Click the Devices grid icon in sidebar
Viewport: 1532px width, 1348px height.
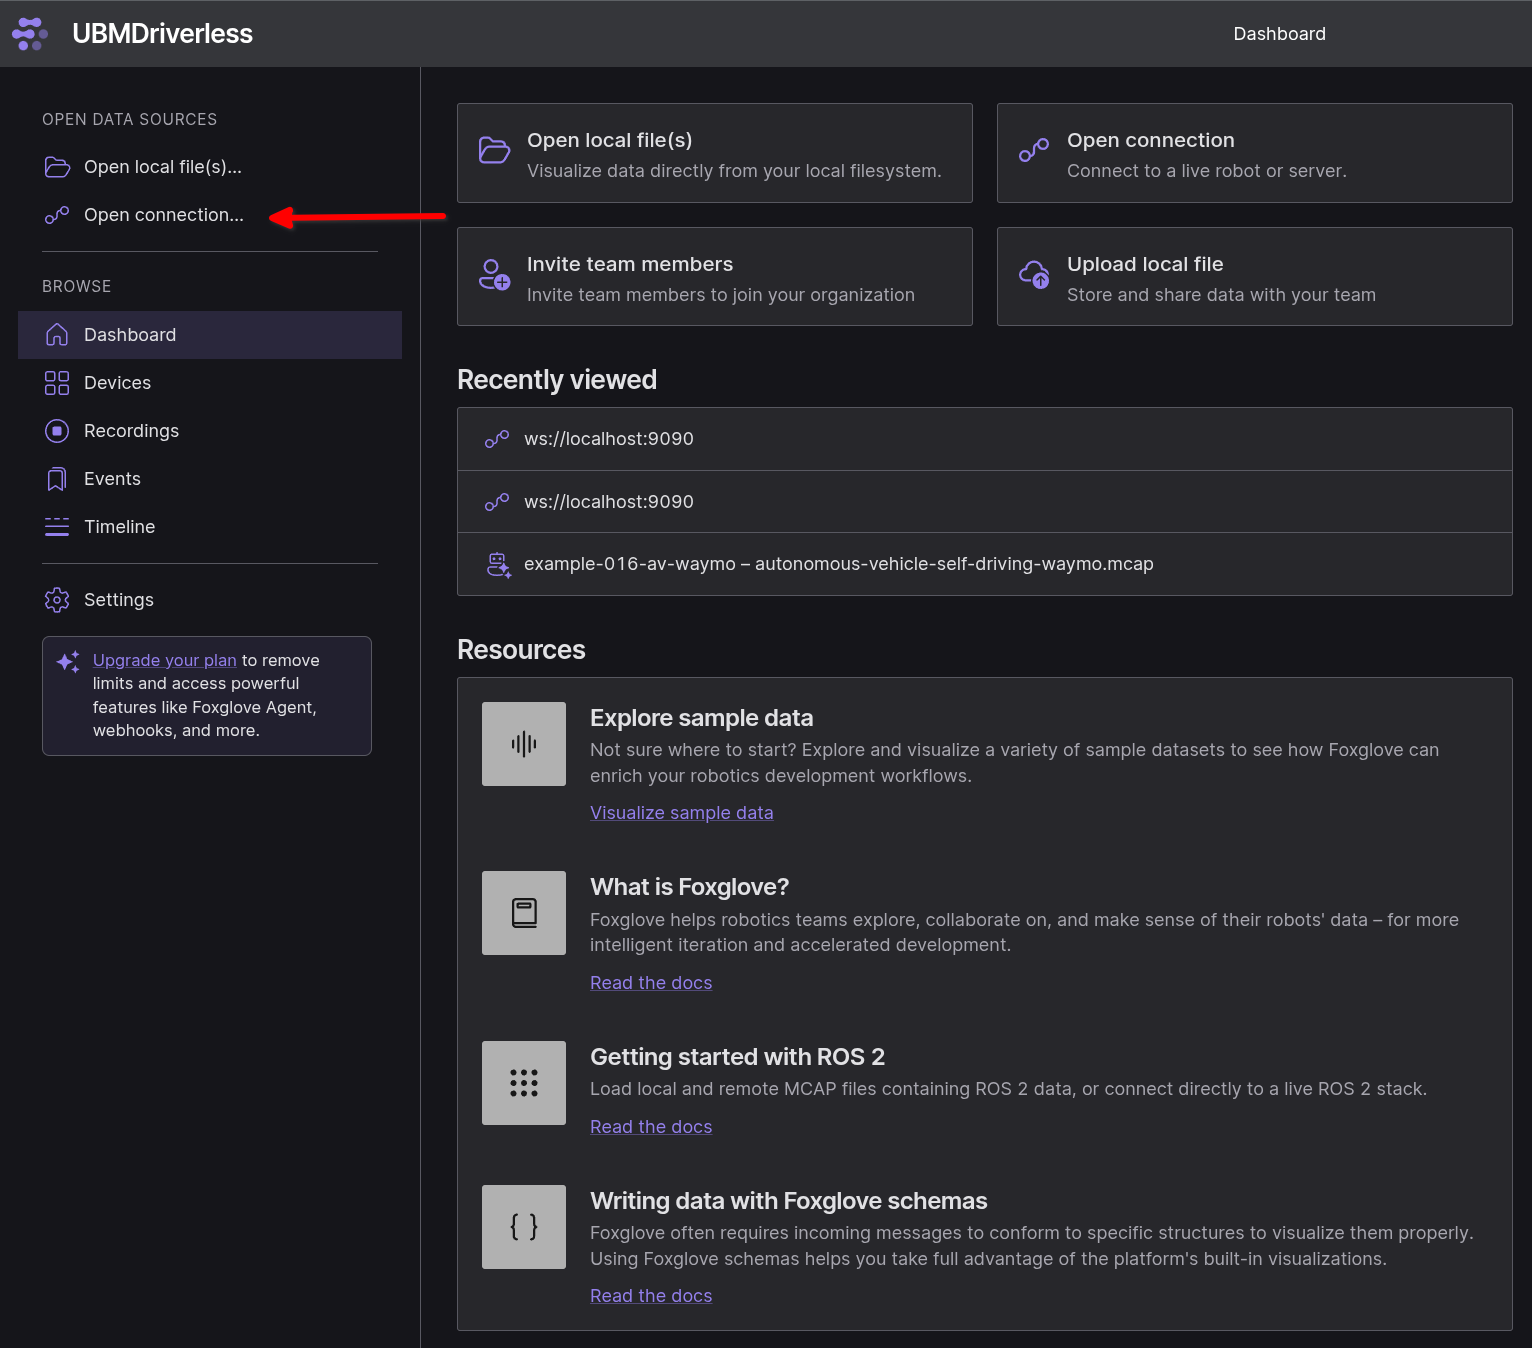click(x=57, y=383)
